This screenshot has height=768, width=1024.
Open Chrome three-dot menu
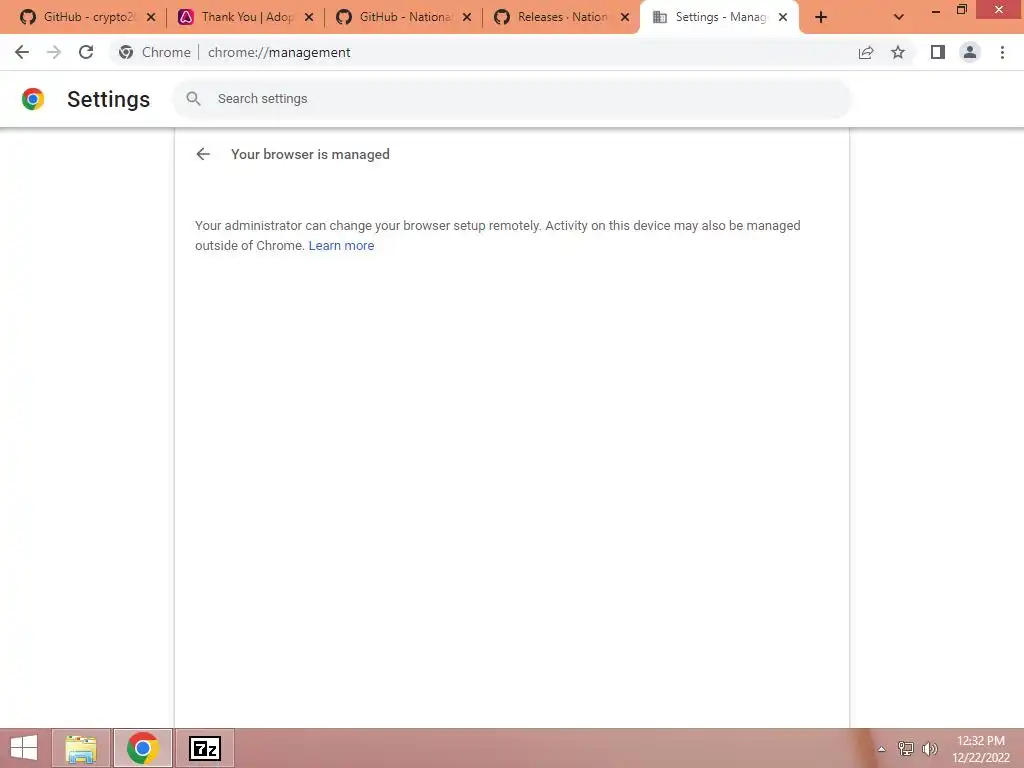1002,52
